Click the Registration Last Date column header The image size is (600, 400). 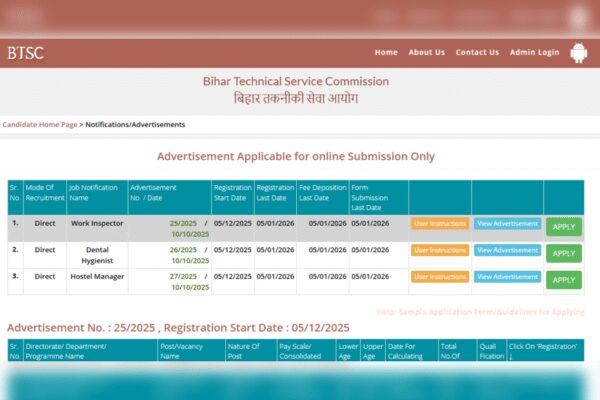click(275, 198)
